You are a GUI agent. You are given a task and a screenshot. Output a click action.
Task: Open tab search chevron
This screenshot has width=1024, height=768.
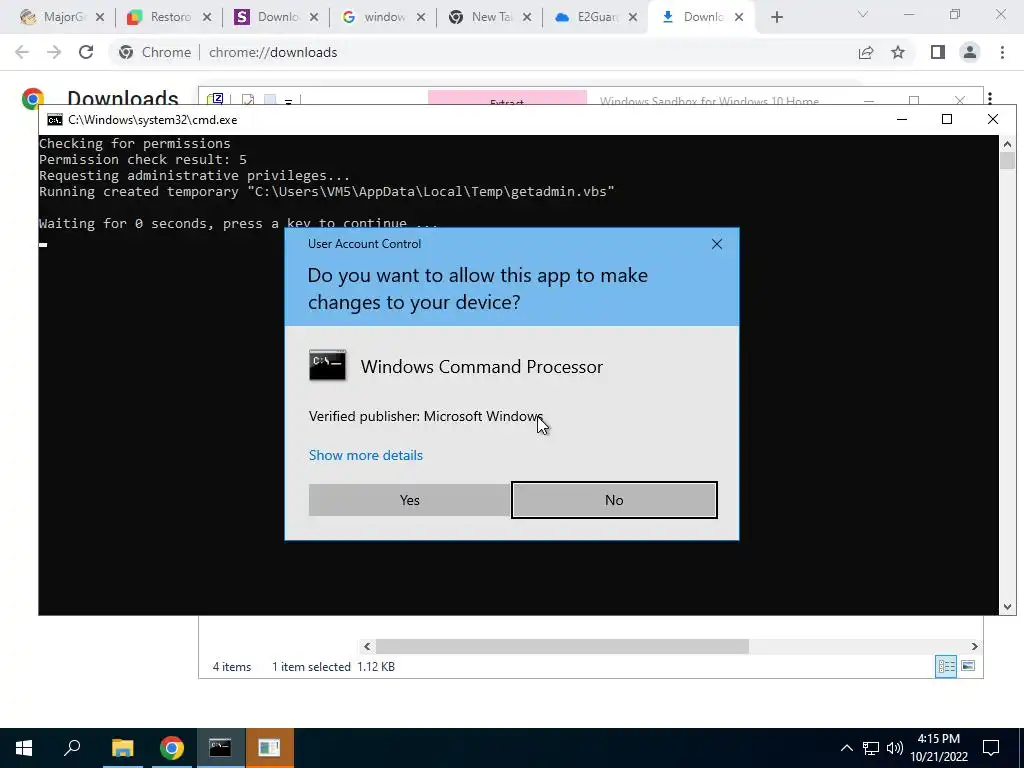point(863,14)
